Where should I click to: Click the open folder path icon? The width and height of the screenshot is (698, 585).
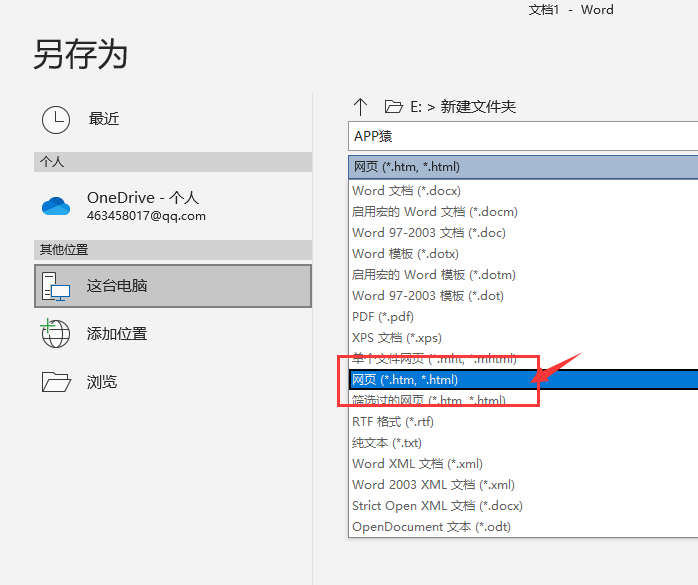coord(394,107)
